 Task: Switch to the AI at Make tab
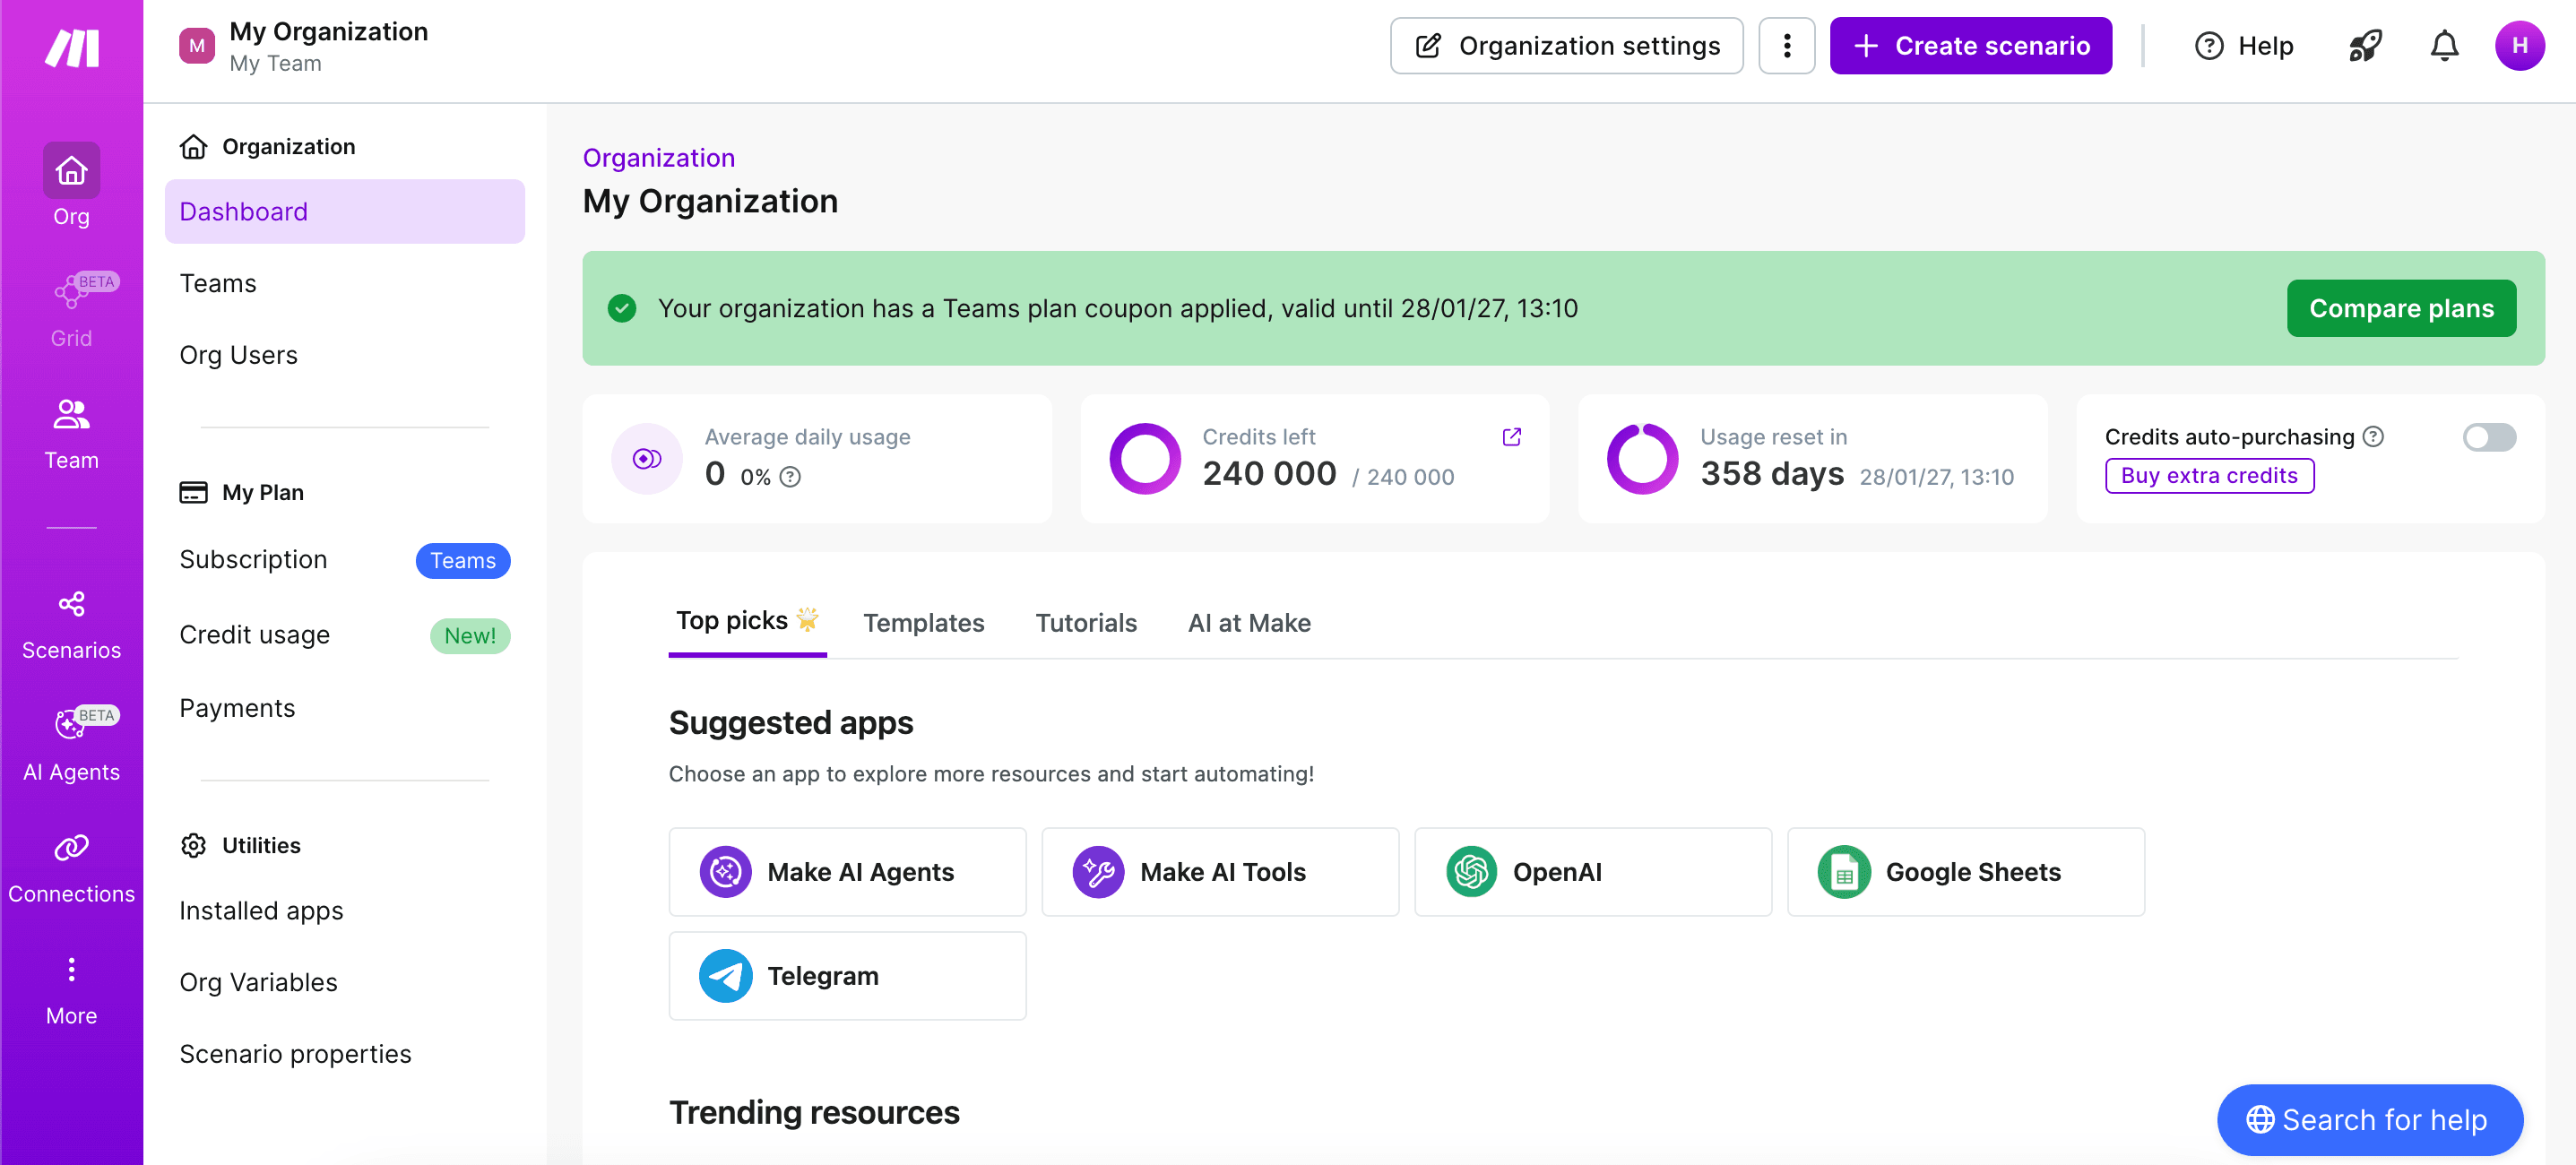pyautogui.click(x=1249, y=623)
